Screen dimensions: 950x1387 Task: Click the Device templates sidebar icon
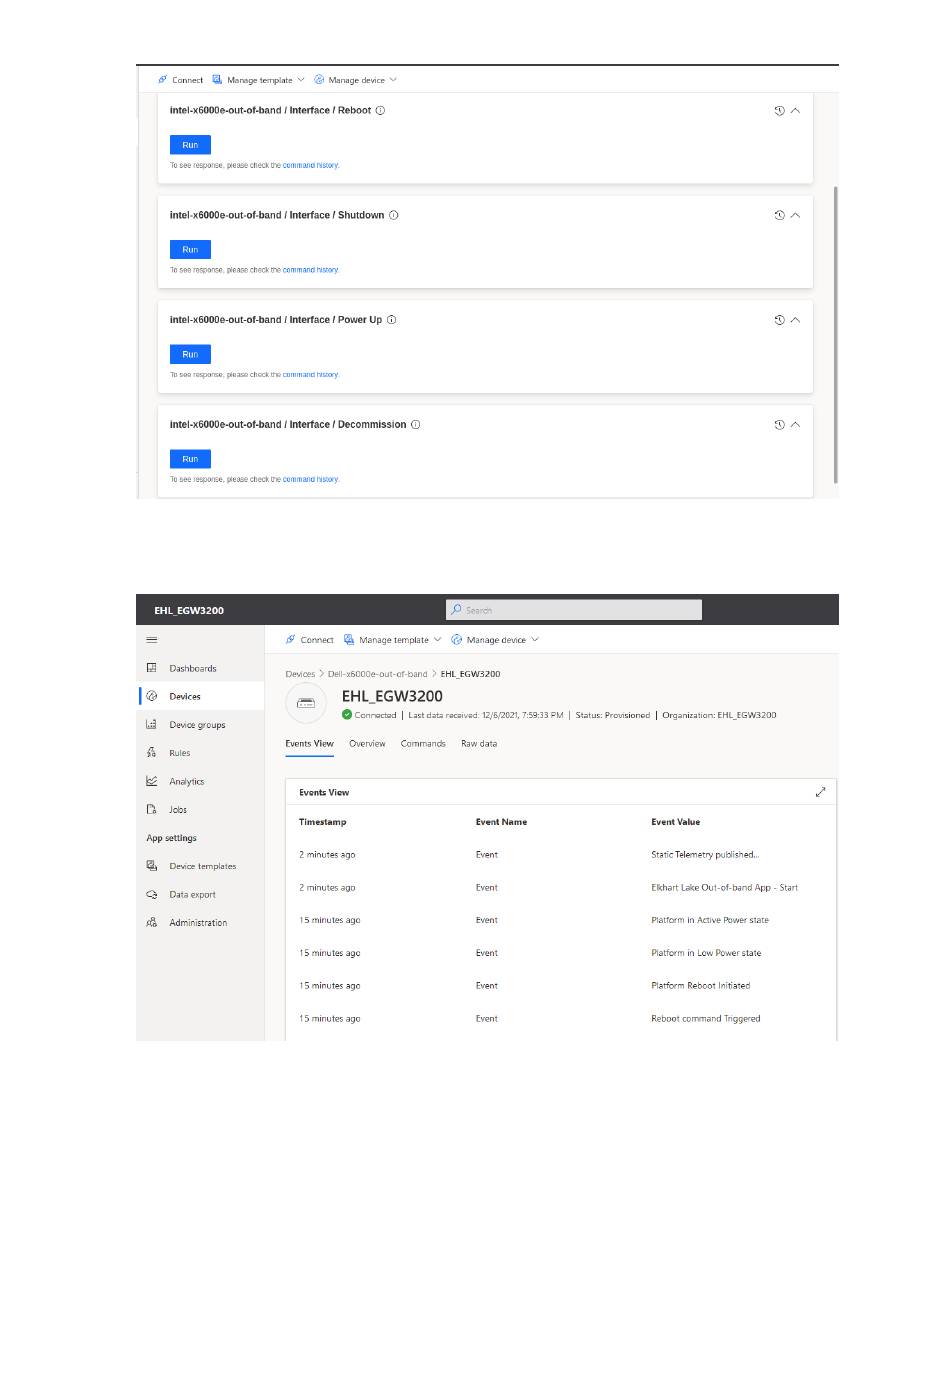click(x=152, y=866)
